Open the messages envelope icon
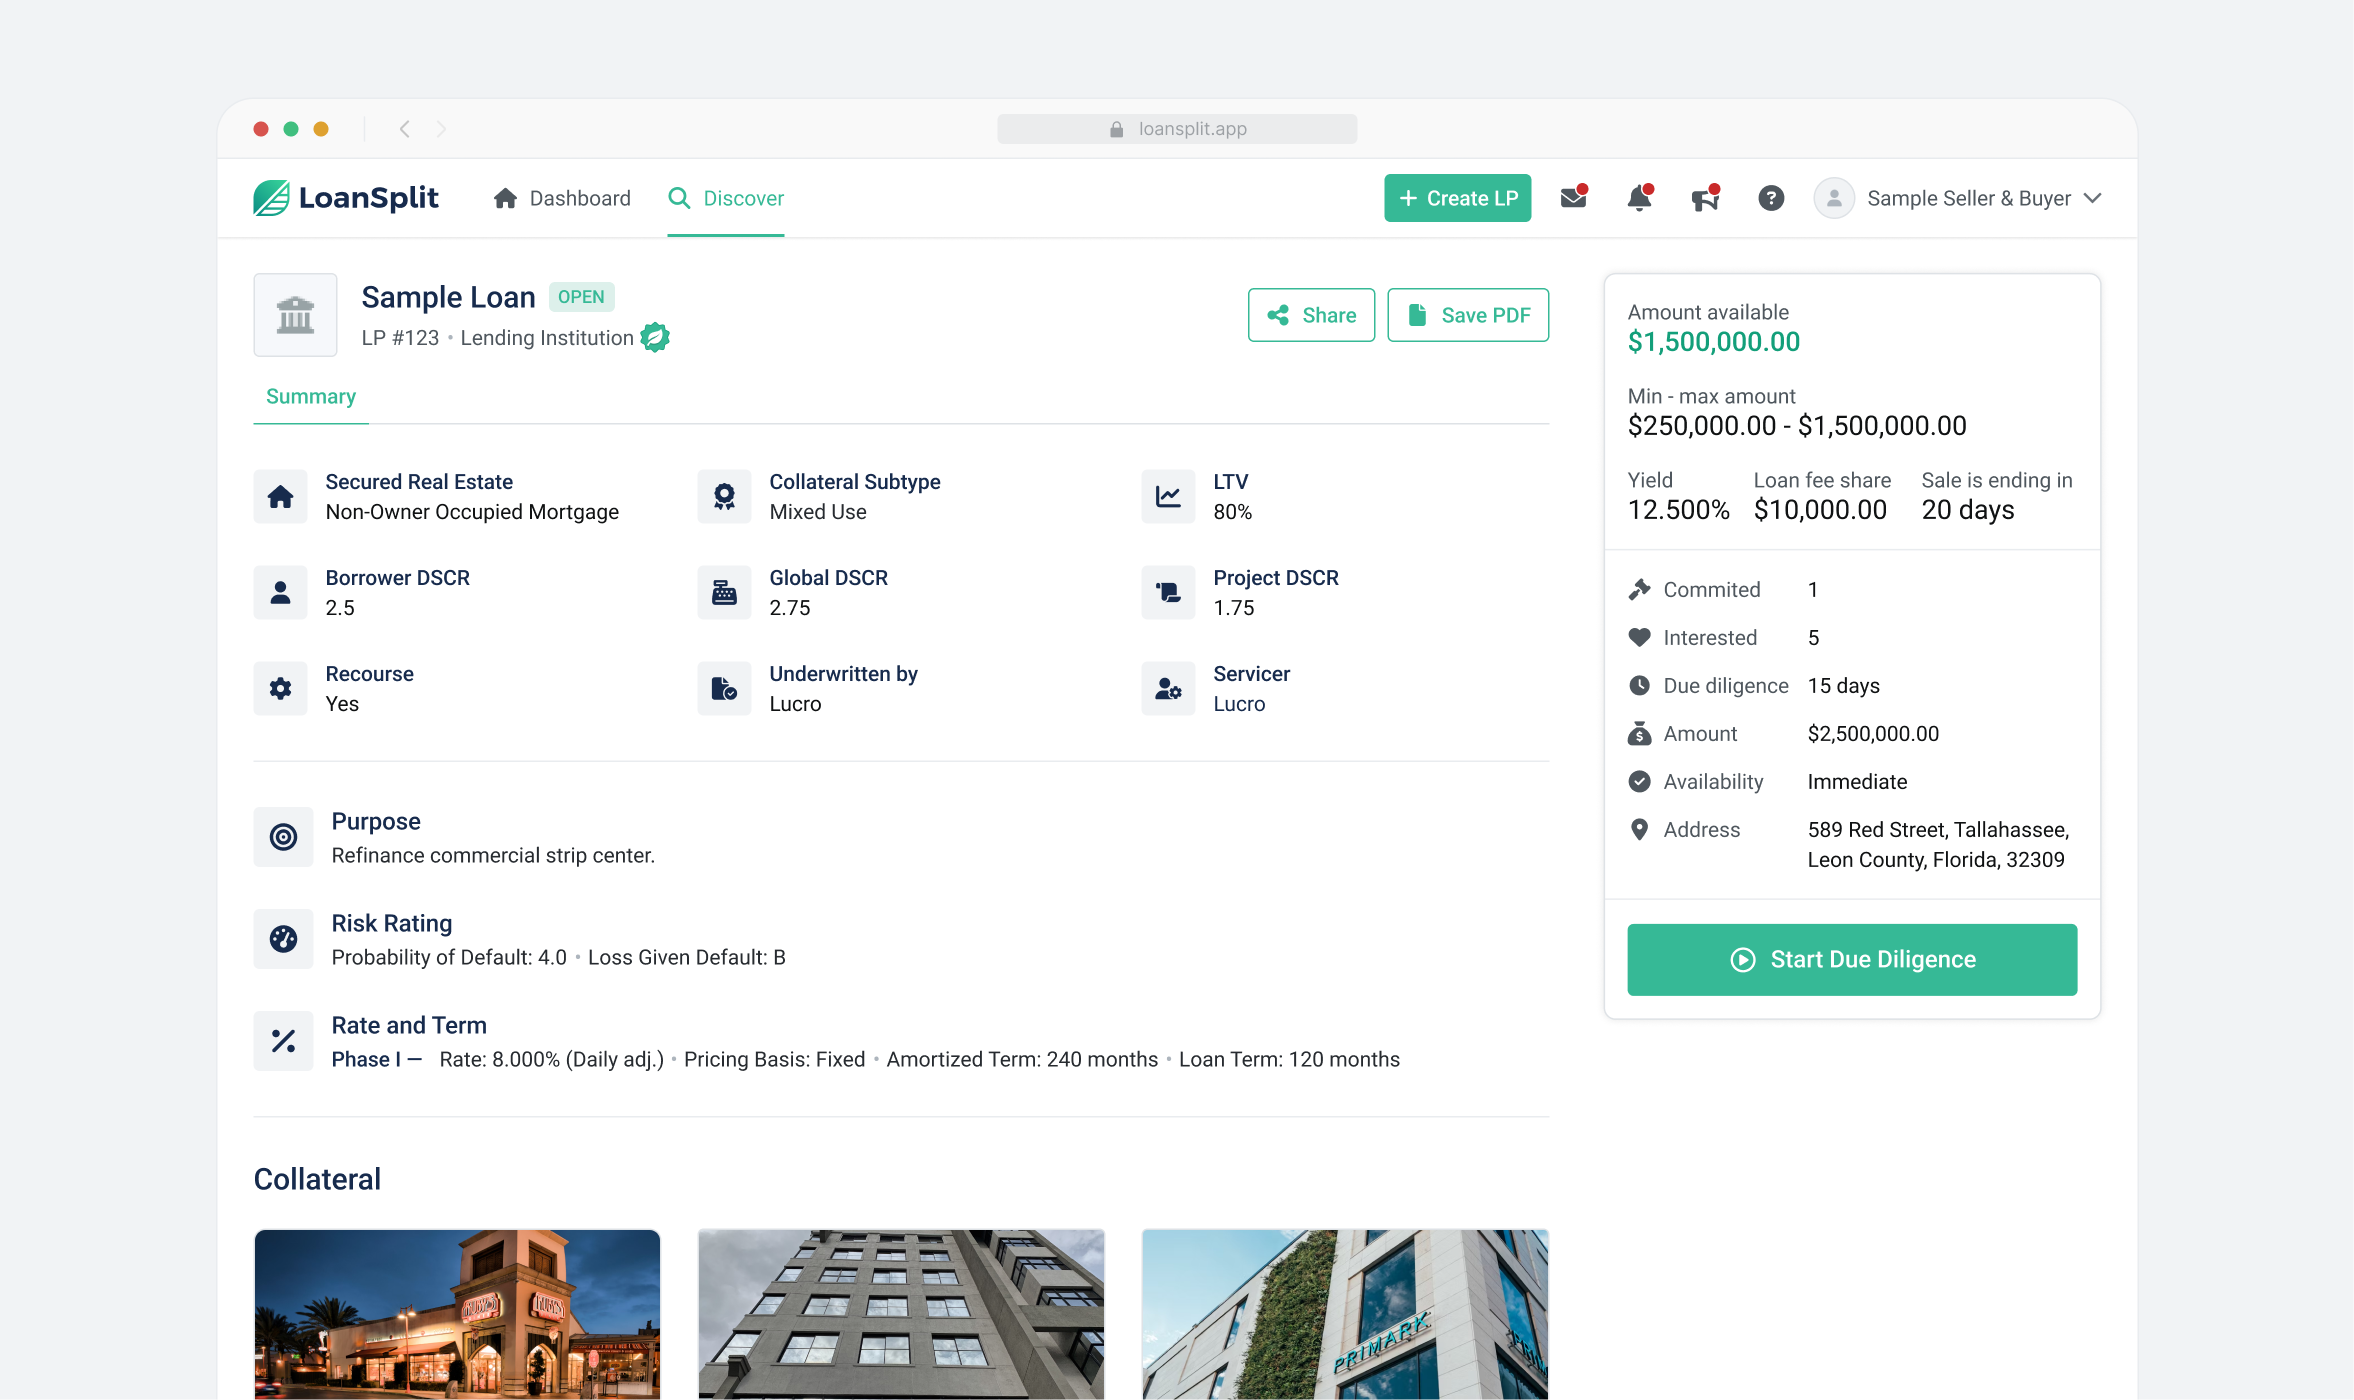Image resolution: width=2354 pixels, height=1400 pixels. (x=1573, y=198)
